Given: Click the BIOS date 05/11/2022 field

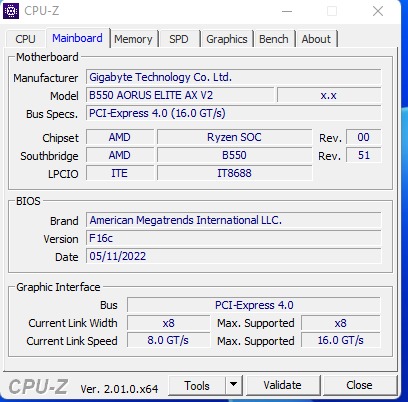Looking at the screenshot, I should click(x=233, y=256).
